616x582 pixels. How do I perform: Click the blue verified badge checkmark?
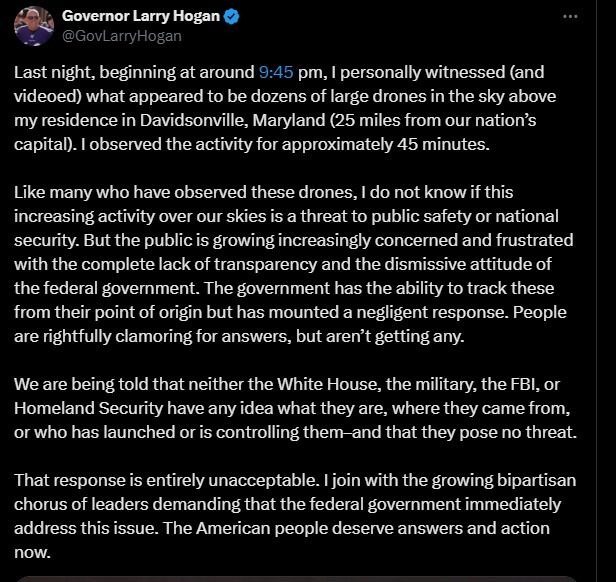(231, 17)
